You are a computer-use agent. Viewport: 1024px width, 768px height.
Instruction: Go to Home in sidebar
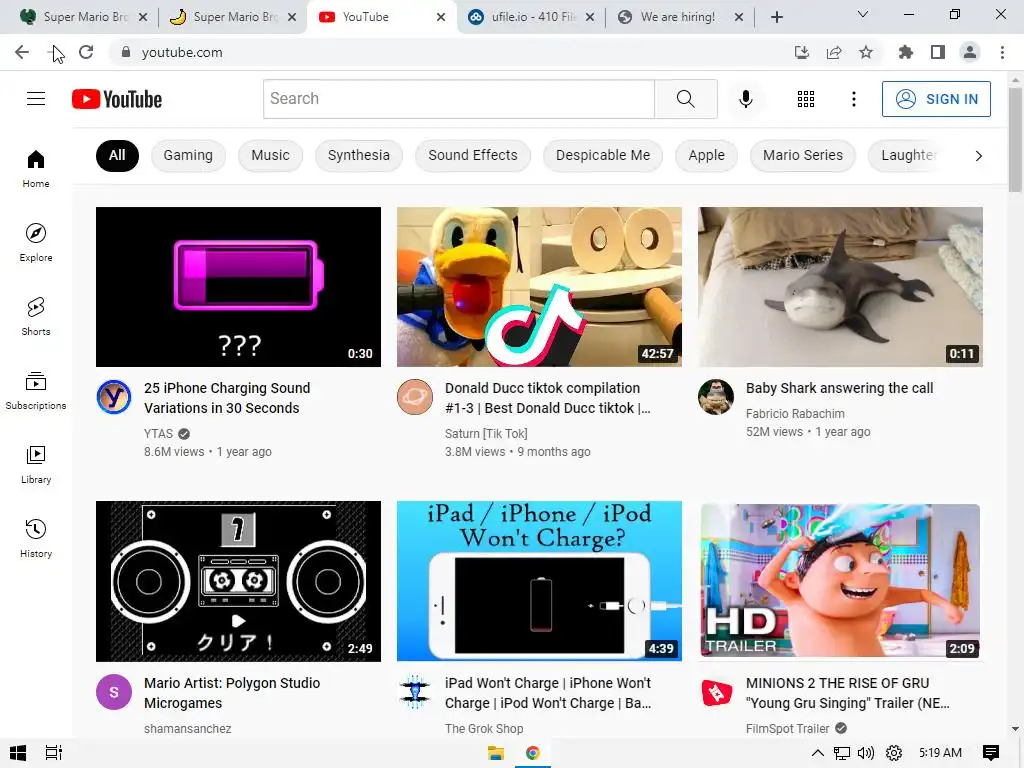36,168
